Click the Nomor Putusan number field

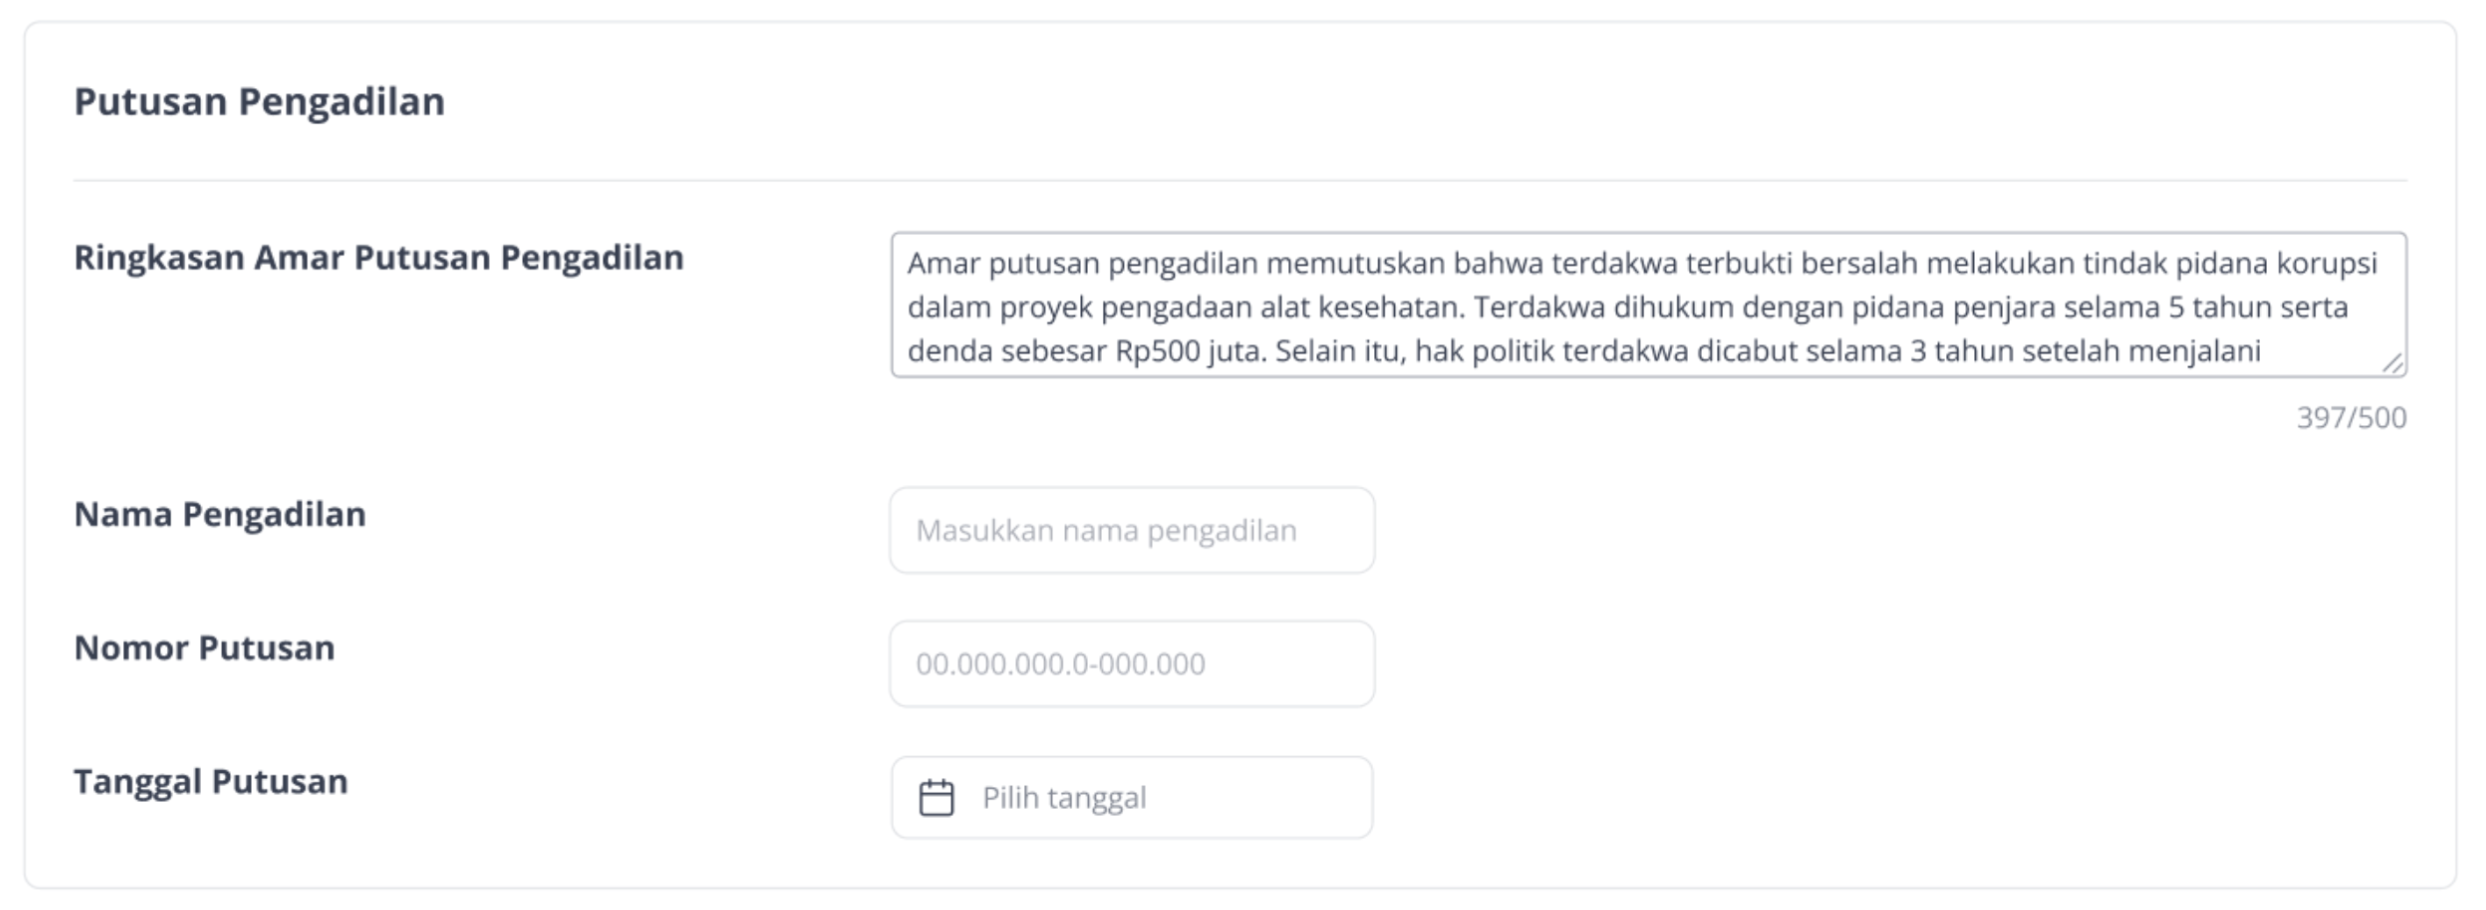(1132, 664)
